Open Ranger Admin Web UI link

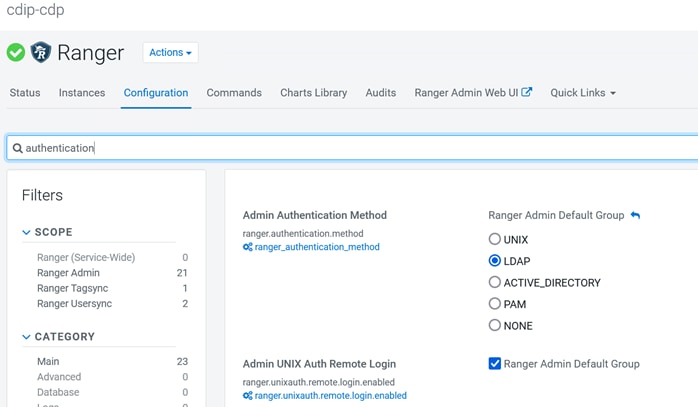(466, 93)
